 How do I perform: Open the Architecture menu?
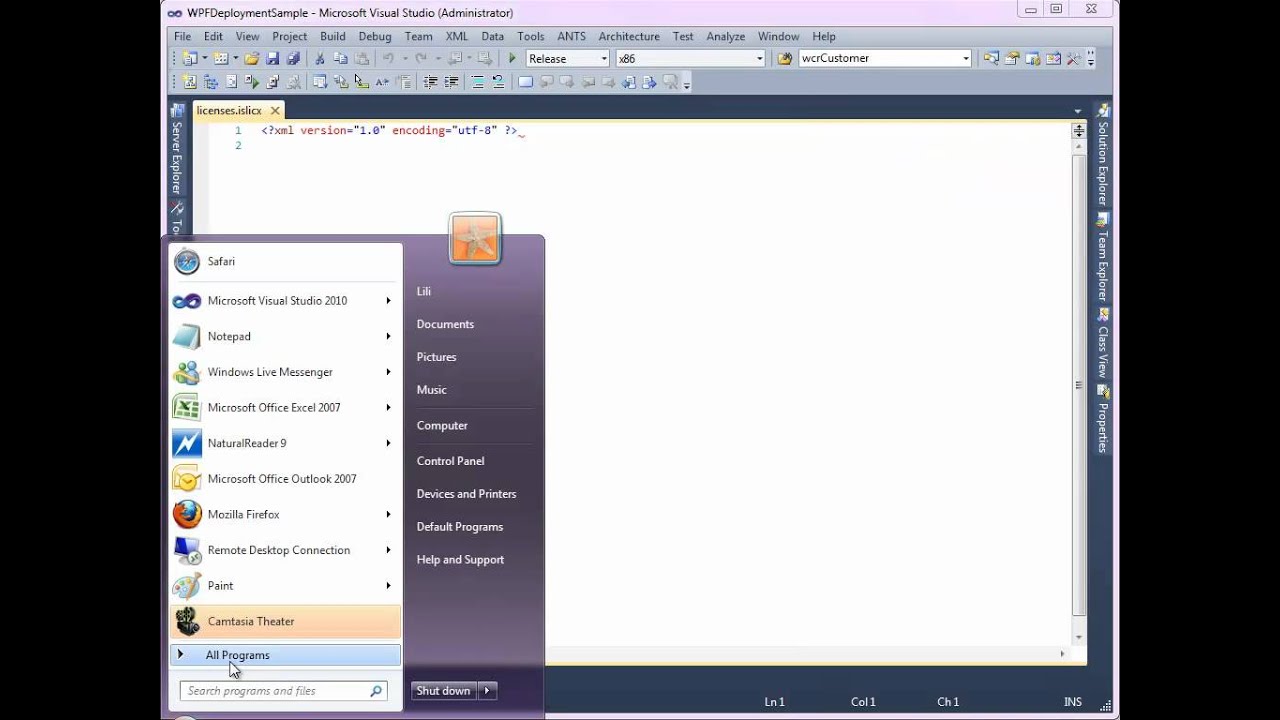[x=629, y=36]
